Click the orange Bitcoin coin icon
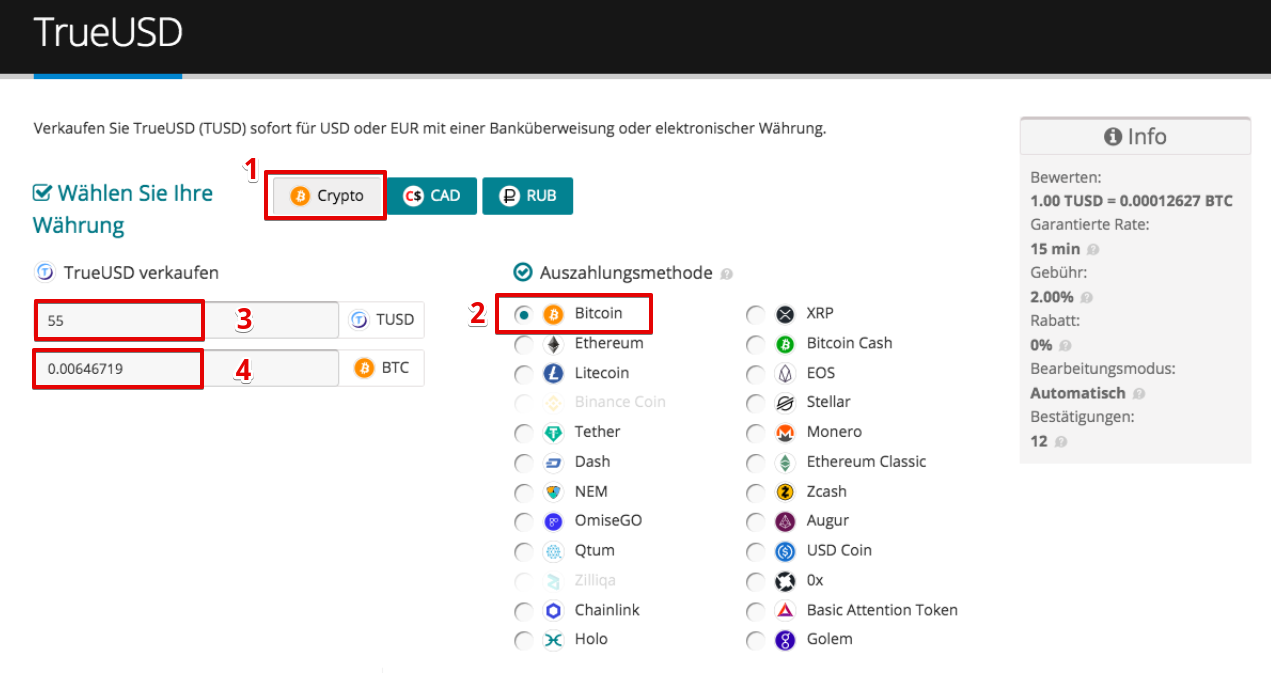 [553, 314]
